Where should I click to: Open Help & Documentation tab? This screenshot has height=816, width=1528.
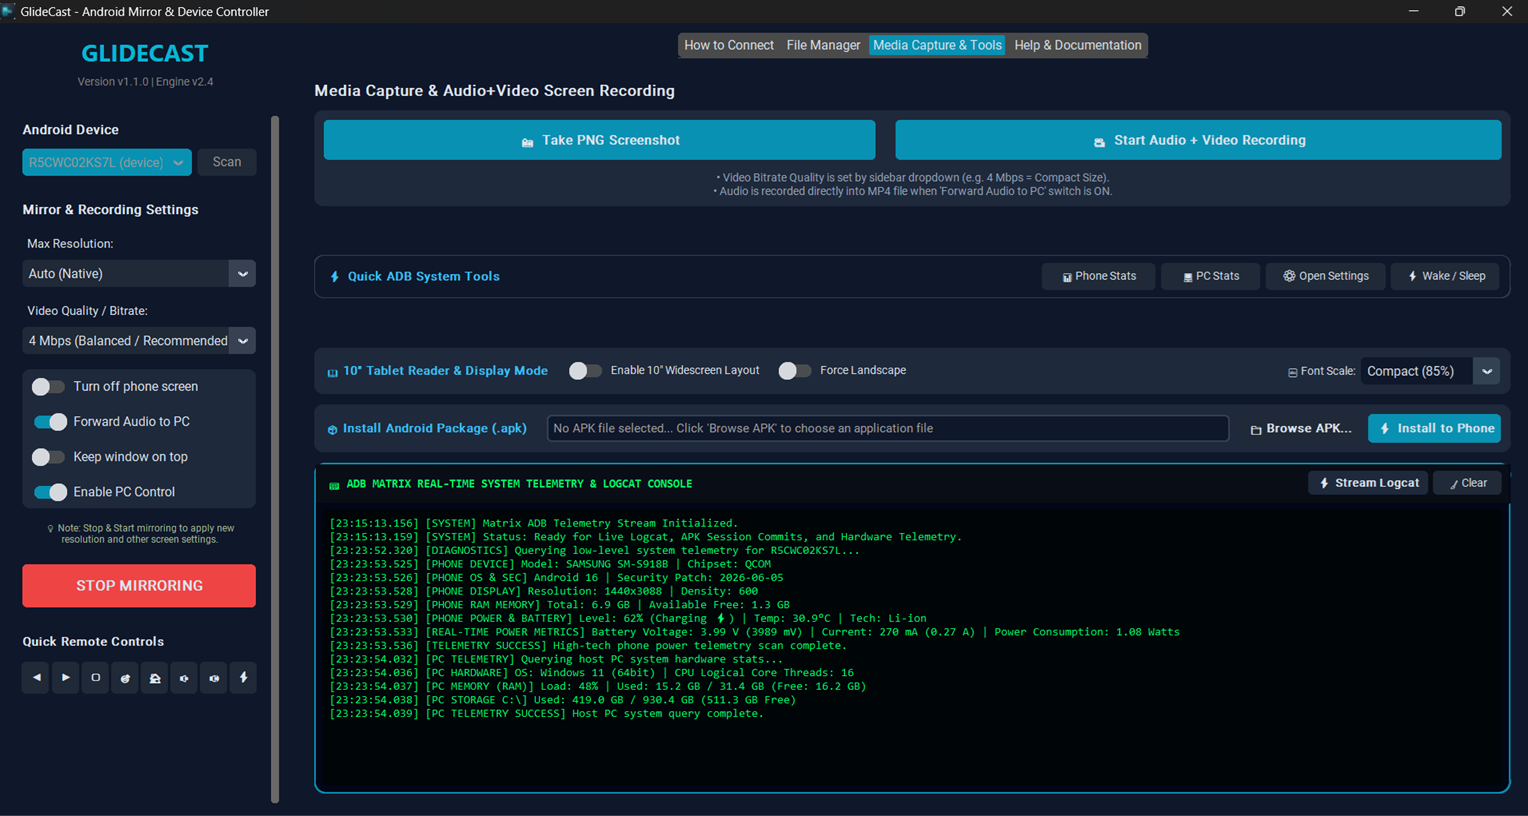click(1078, 45)
